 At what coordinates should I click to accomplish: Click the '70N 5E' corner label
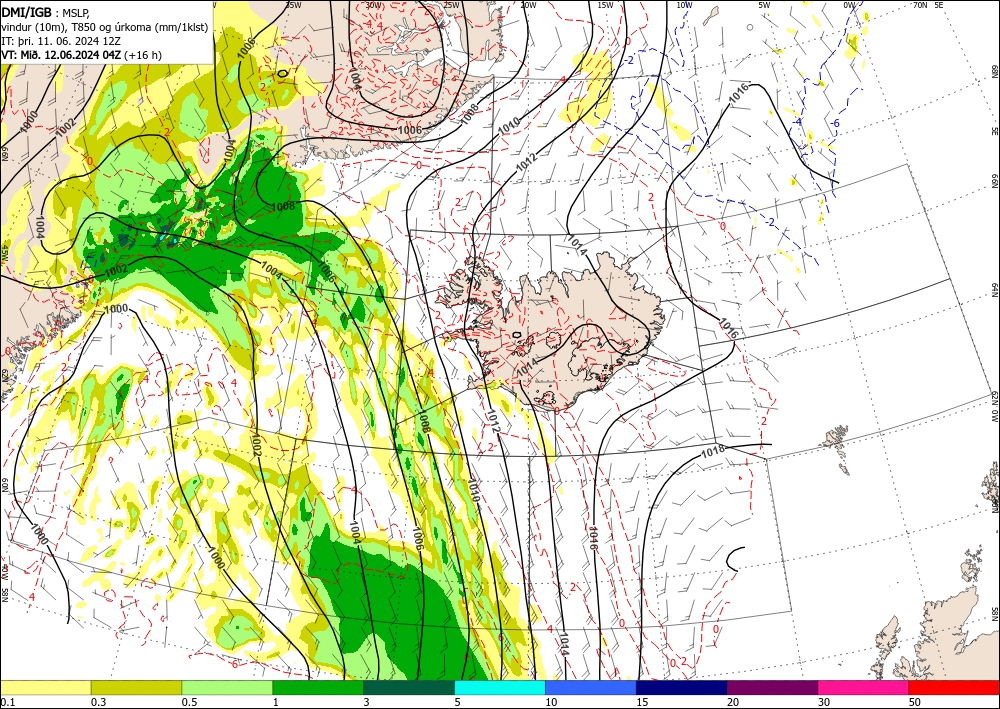click(x=928, y=5)
